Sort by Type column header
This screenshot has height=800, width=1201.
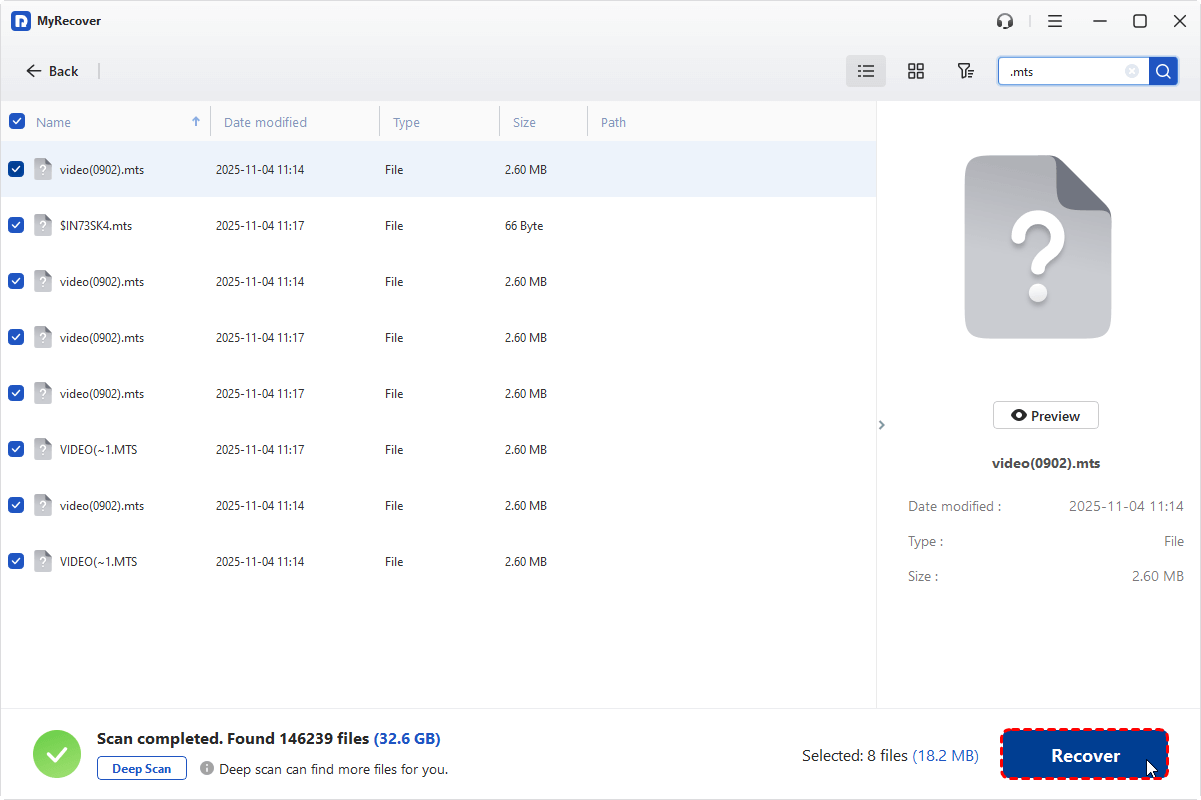coord(406,122)
